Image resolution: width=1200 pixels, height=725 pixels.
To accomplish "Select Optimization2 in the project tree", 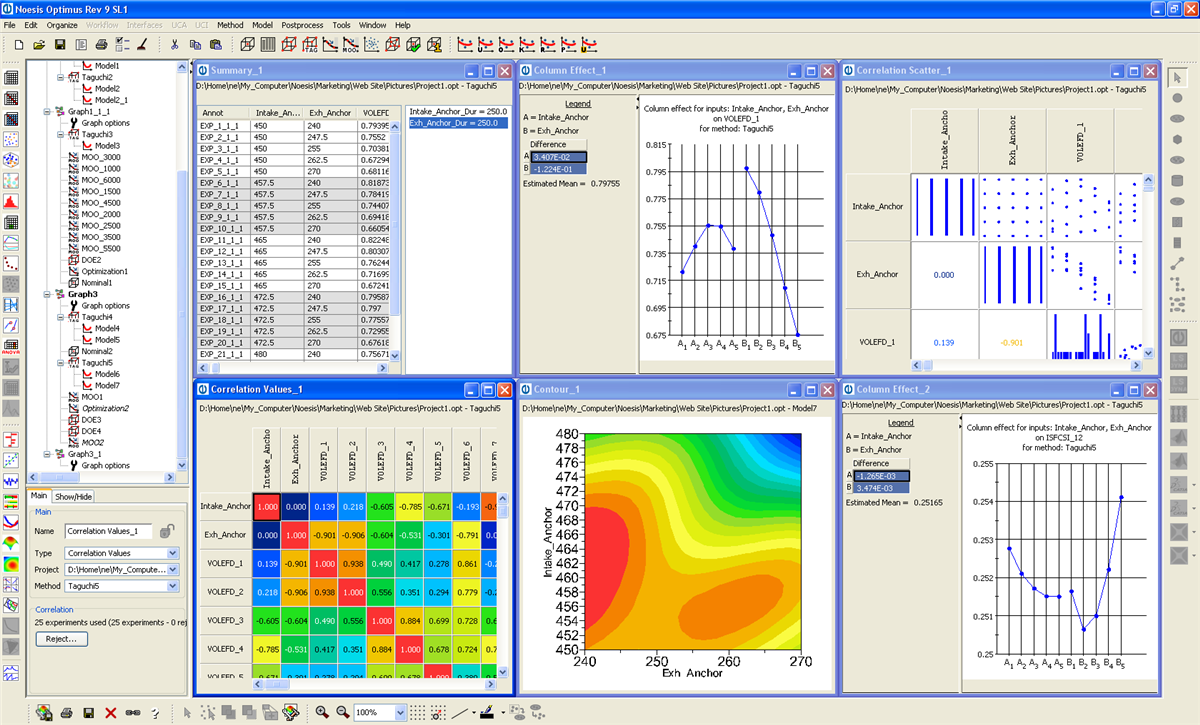I will pos(105,409).
